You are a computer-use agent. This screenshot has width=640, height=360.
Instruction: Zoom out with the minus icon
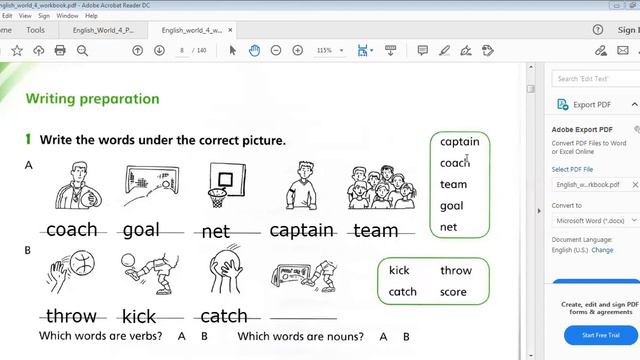[276, 51]
